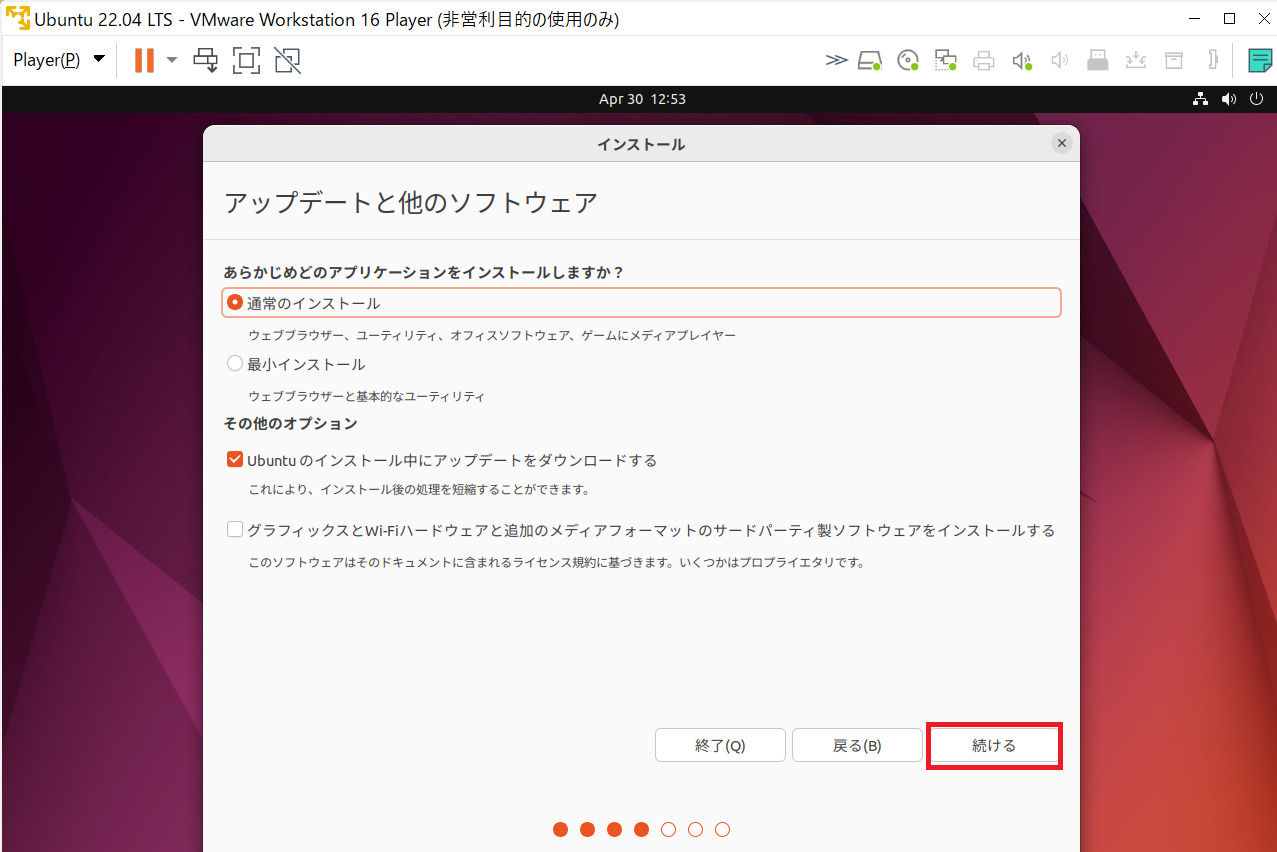Open the Player(P) menu
This screenshot has width=1277, height=852.
click(x=59, y=60)
